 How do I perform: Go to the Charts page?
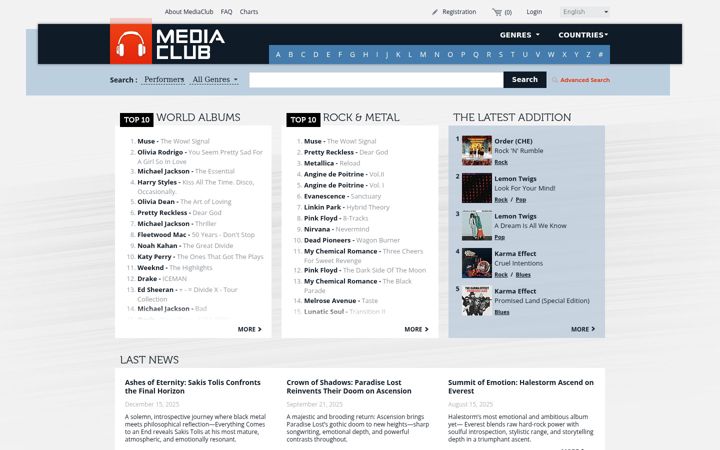[249, 12]
